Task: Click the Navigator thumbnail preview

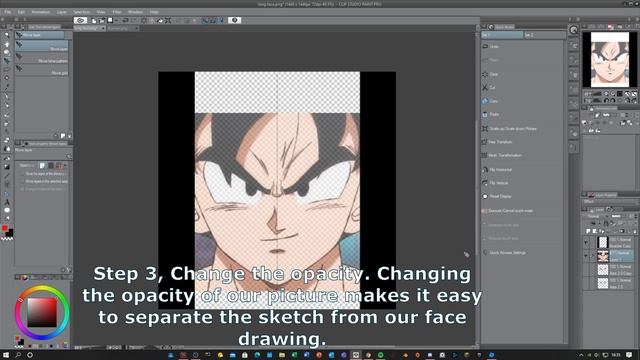Action: [609, 60]
